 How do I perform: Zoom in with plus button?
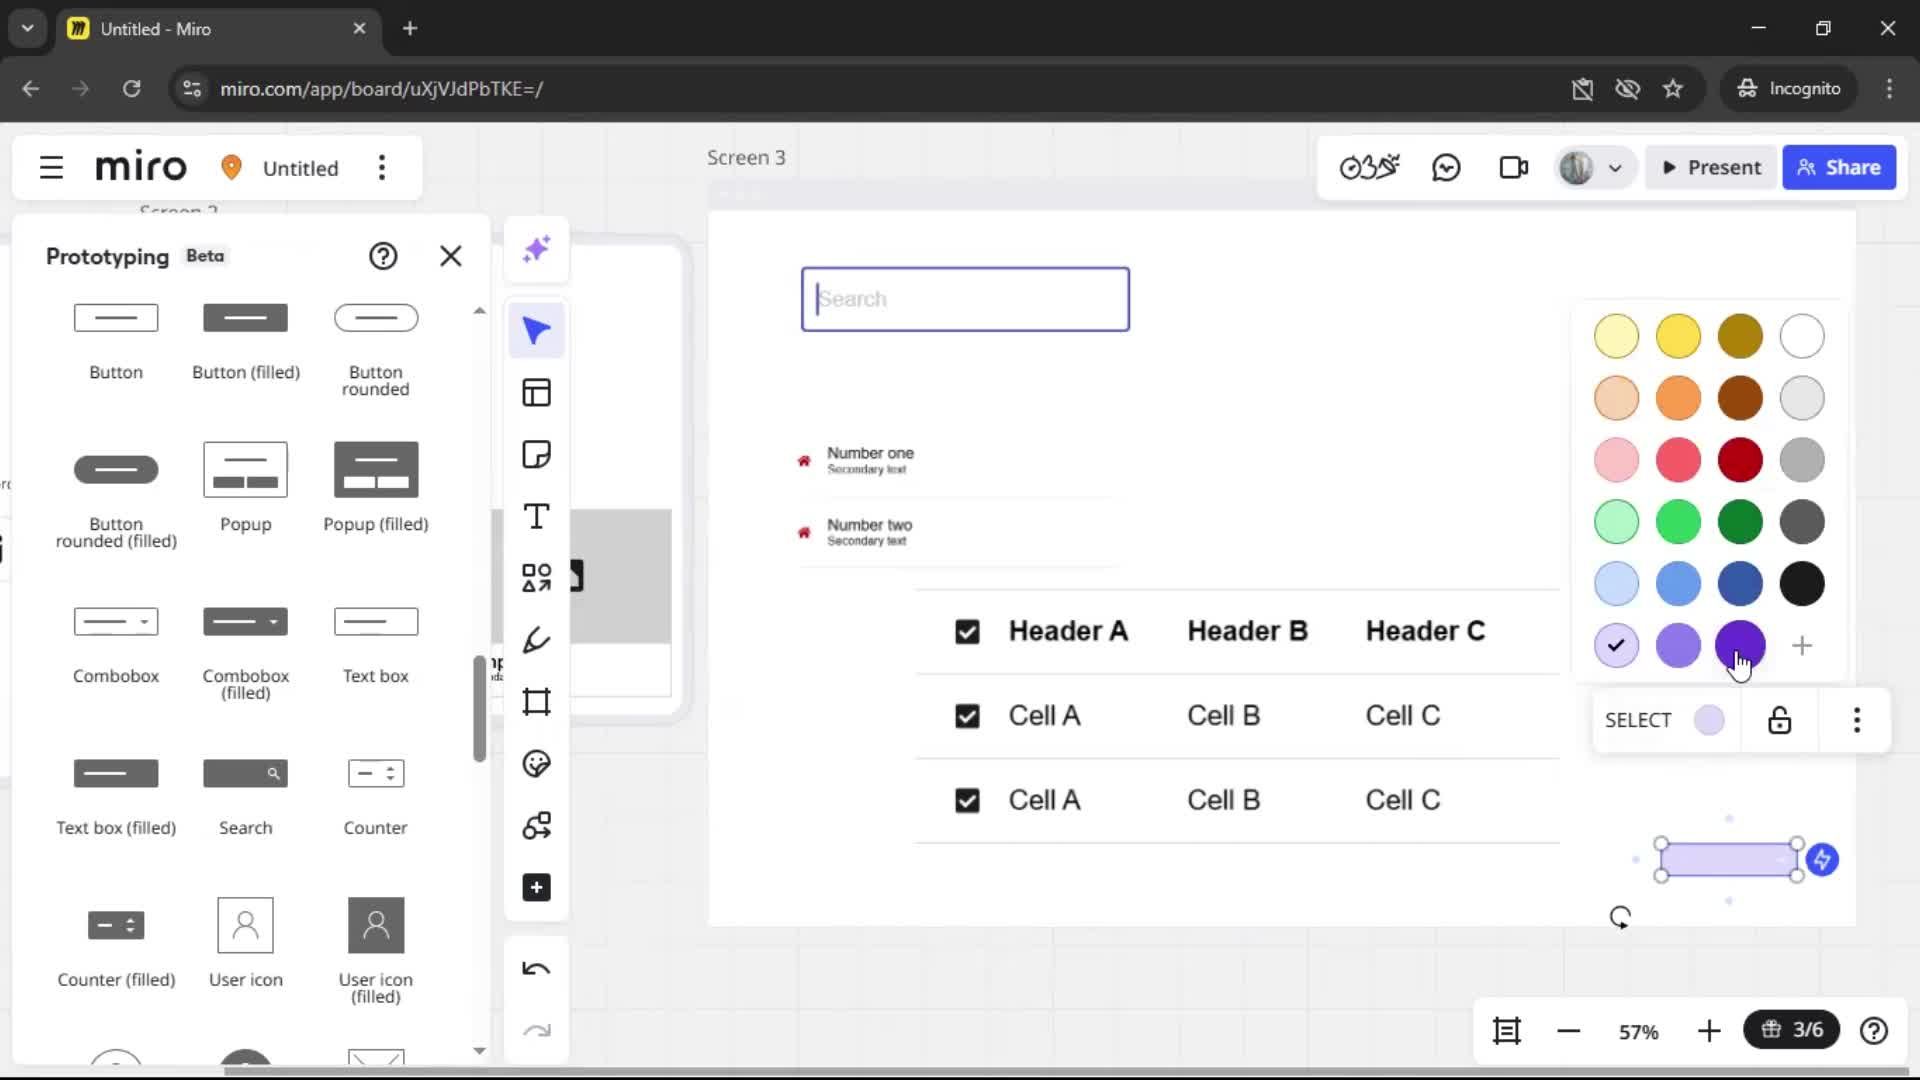[1709, 1031]
